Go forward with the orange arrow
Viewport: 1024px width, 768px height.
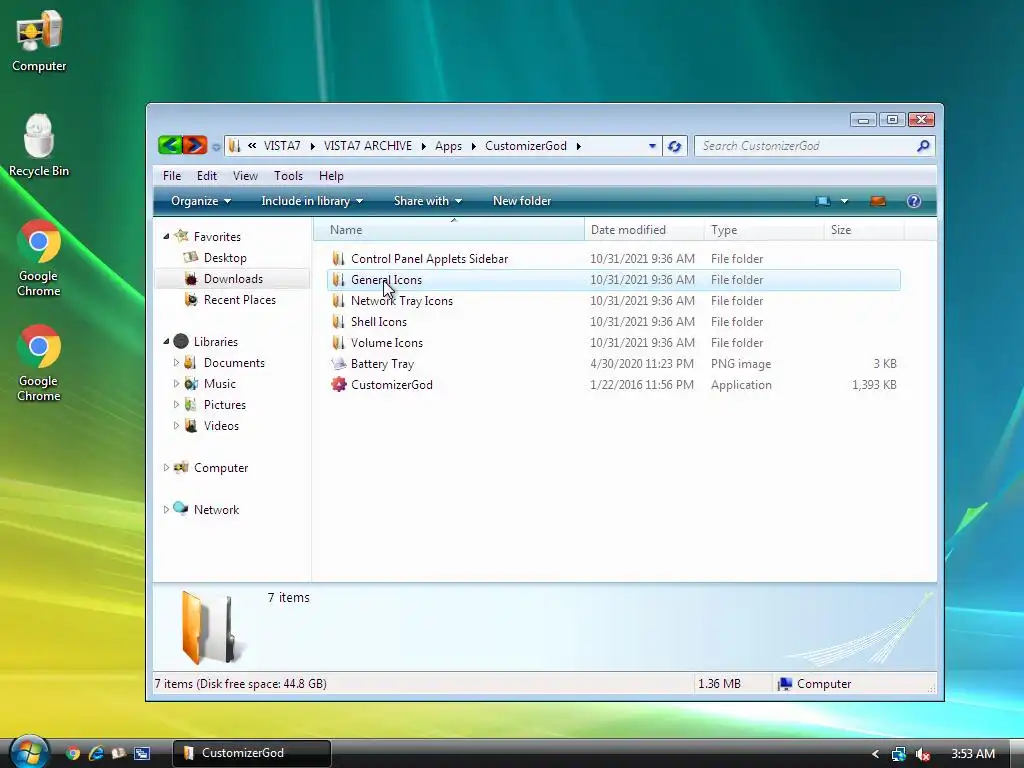[195, 145]
